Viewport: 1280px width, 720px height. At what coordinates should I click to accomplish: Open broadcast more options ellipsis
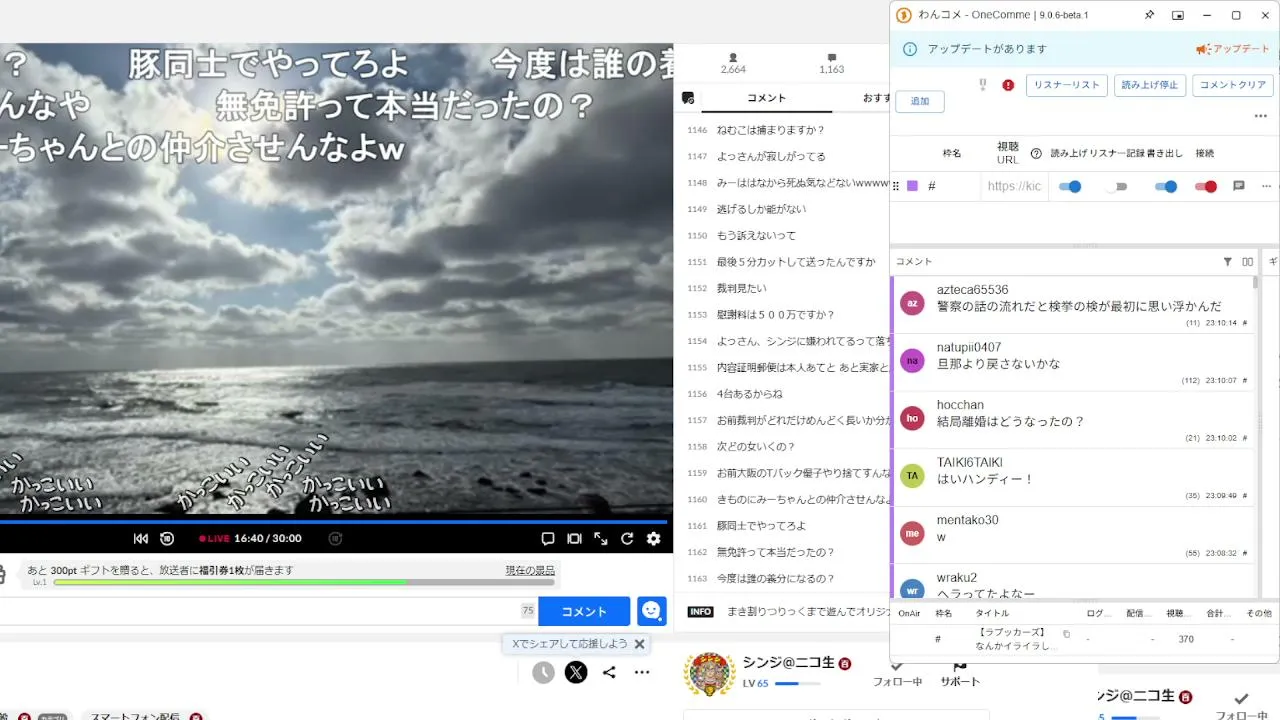[642, 673]
